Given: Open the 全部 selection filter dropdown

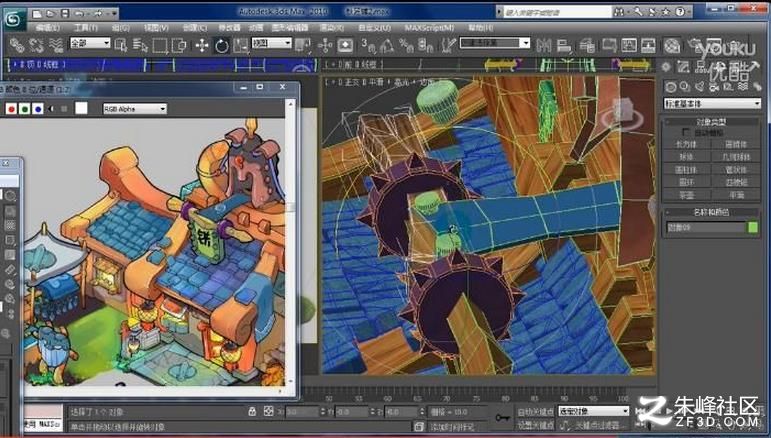Looking at the screenshot, I should coord(90,43).
